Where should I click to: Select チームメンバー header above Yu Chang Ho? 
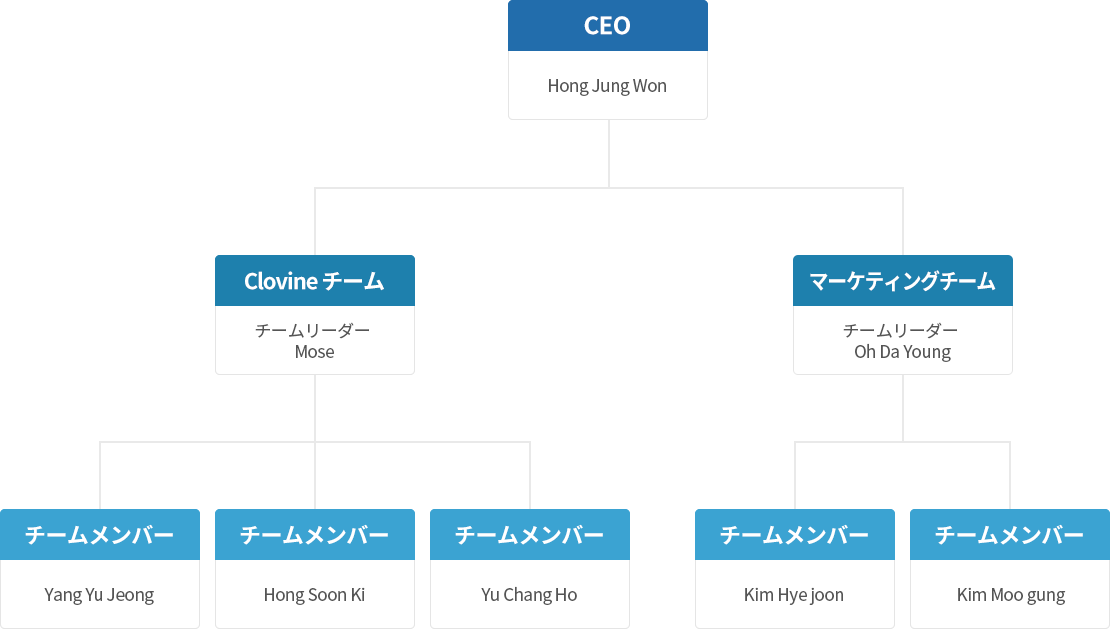click(x=530, y=535)
